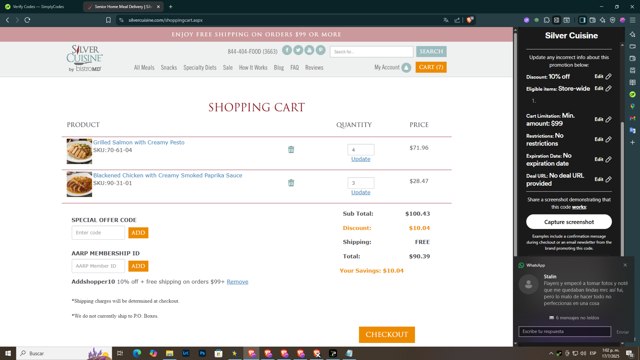The width and height of the screenshot is (640, 360).
Task: Click the Silver Cuisine logo
Action: [84, 58]
